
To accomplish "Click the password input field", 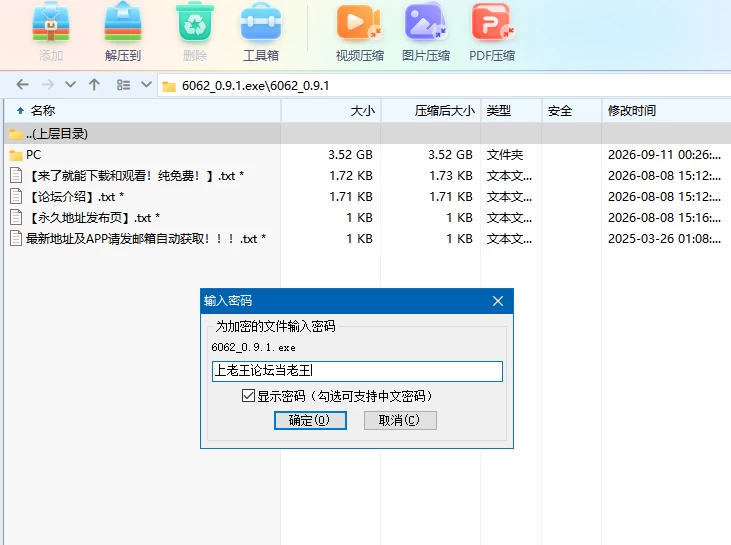I will coord(357,371).
